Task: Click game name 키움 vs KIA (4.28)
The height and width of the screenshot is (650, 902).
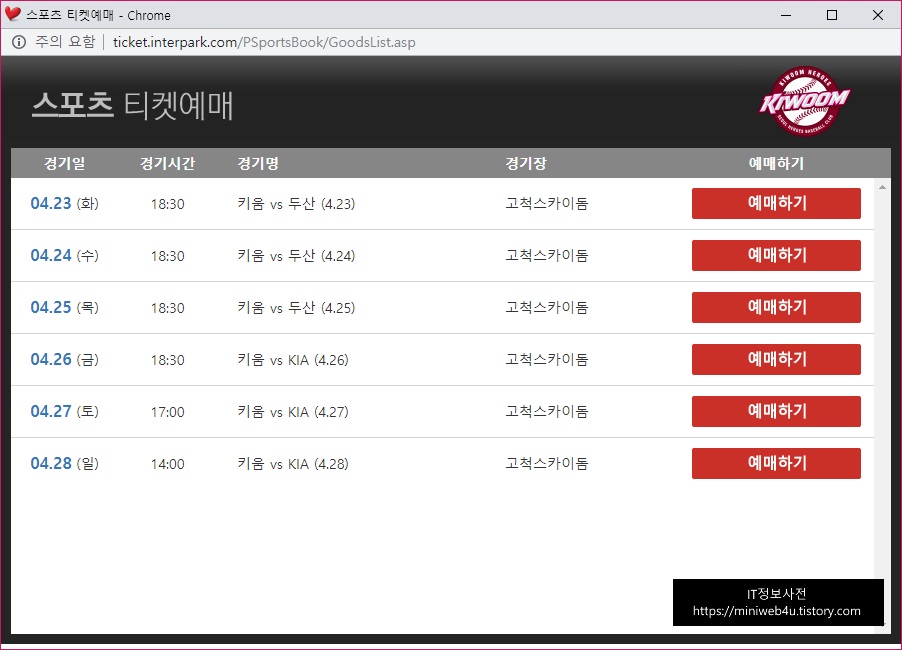Action: (x=293, y=464)
